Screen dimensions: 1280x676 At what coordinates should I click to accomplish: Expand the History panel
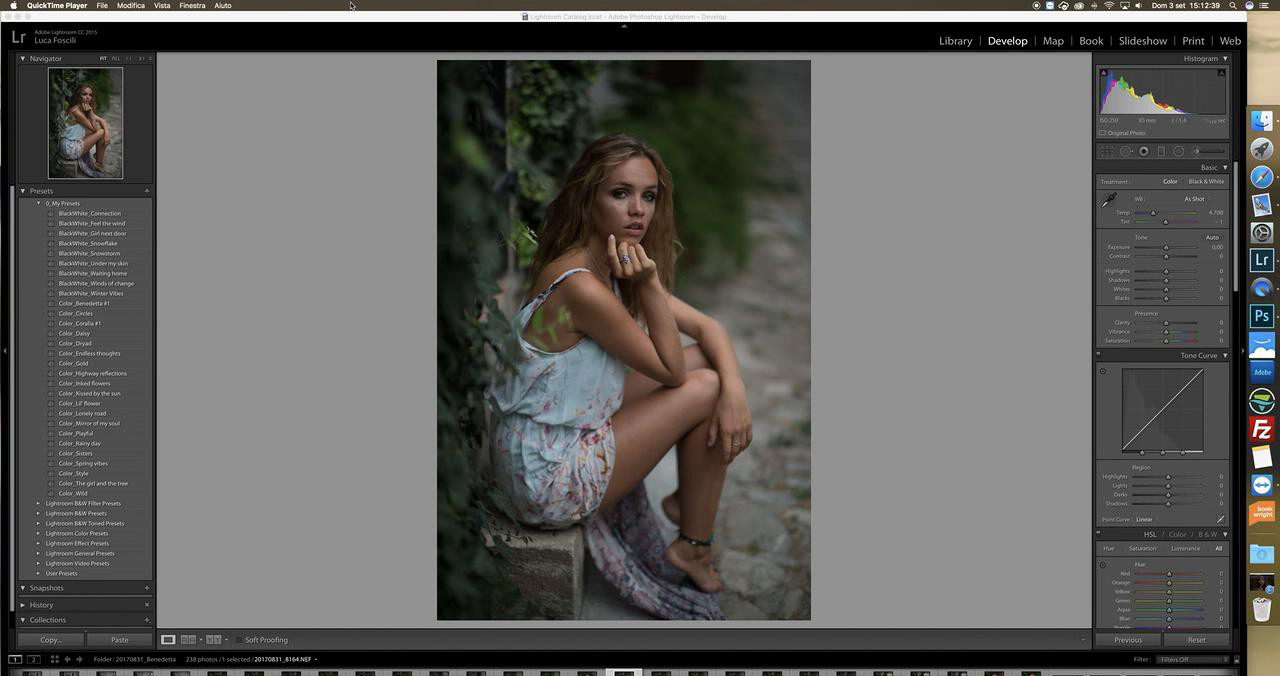[x=41, y=605]
